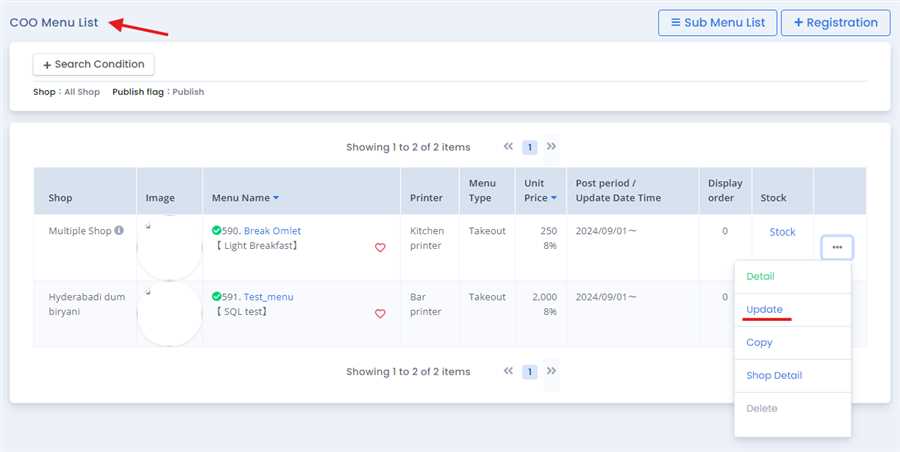The width and height of the screenshot is (900, 452).
Task: Click the Test_menu image thumbnail
Action: (168, 313)
